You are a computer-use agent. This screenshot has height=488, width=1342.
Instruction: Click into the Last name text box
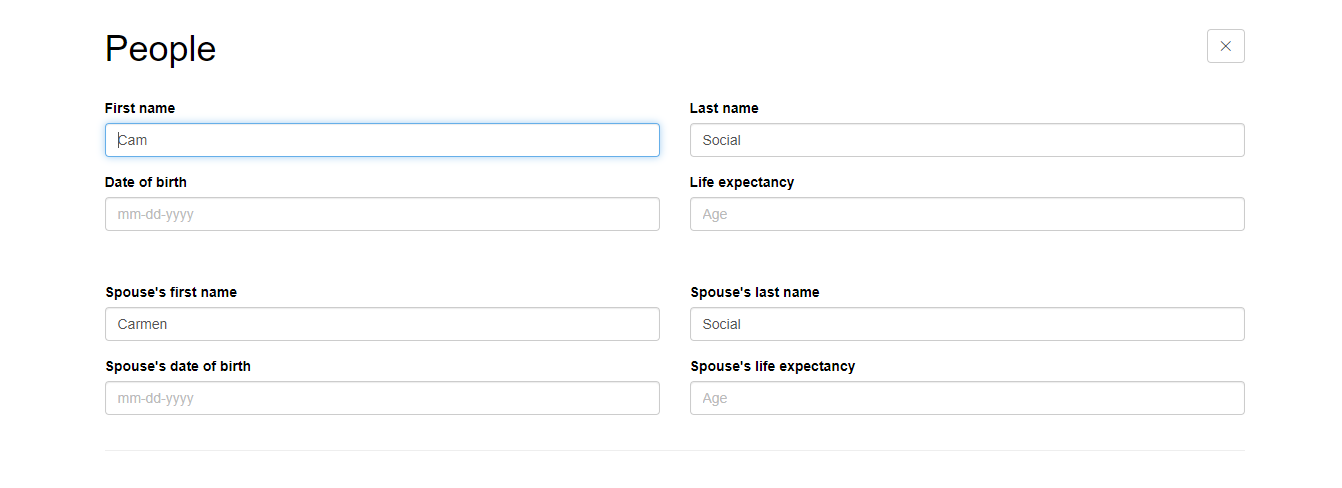966,140
